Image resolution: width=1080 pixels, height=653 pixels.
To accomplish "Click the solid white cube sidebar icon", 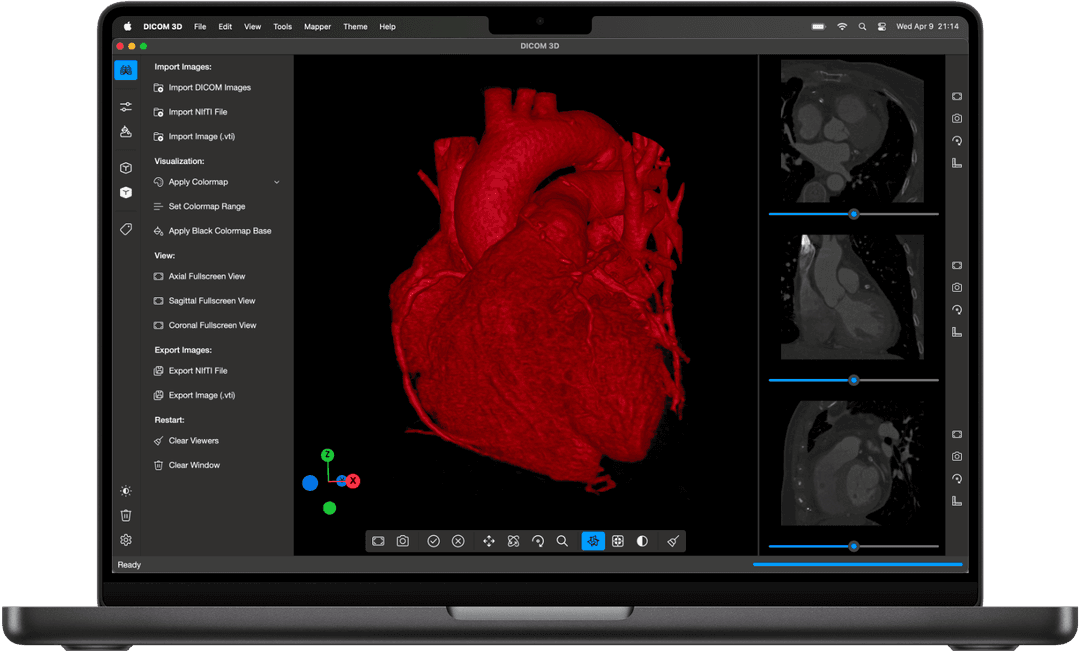I will 125,192.
